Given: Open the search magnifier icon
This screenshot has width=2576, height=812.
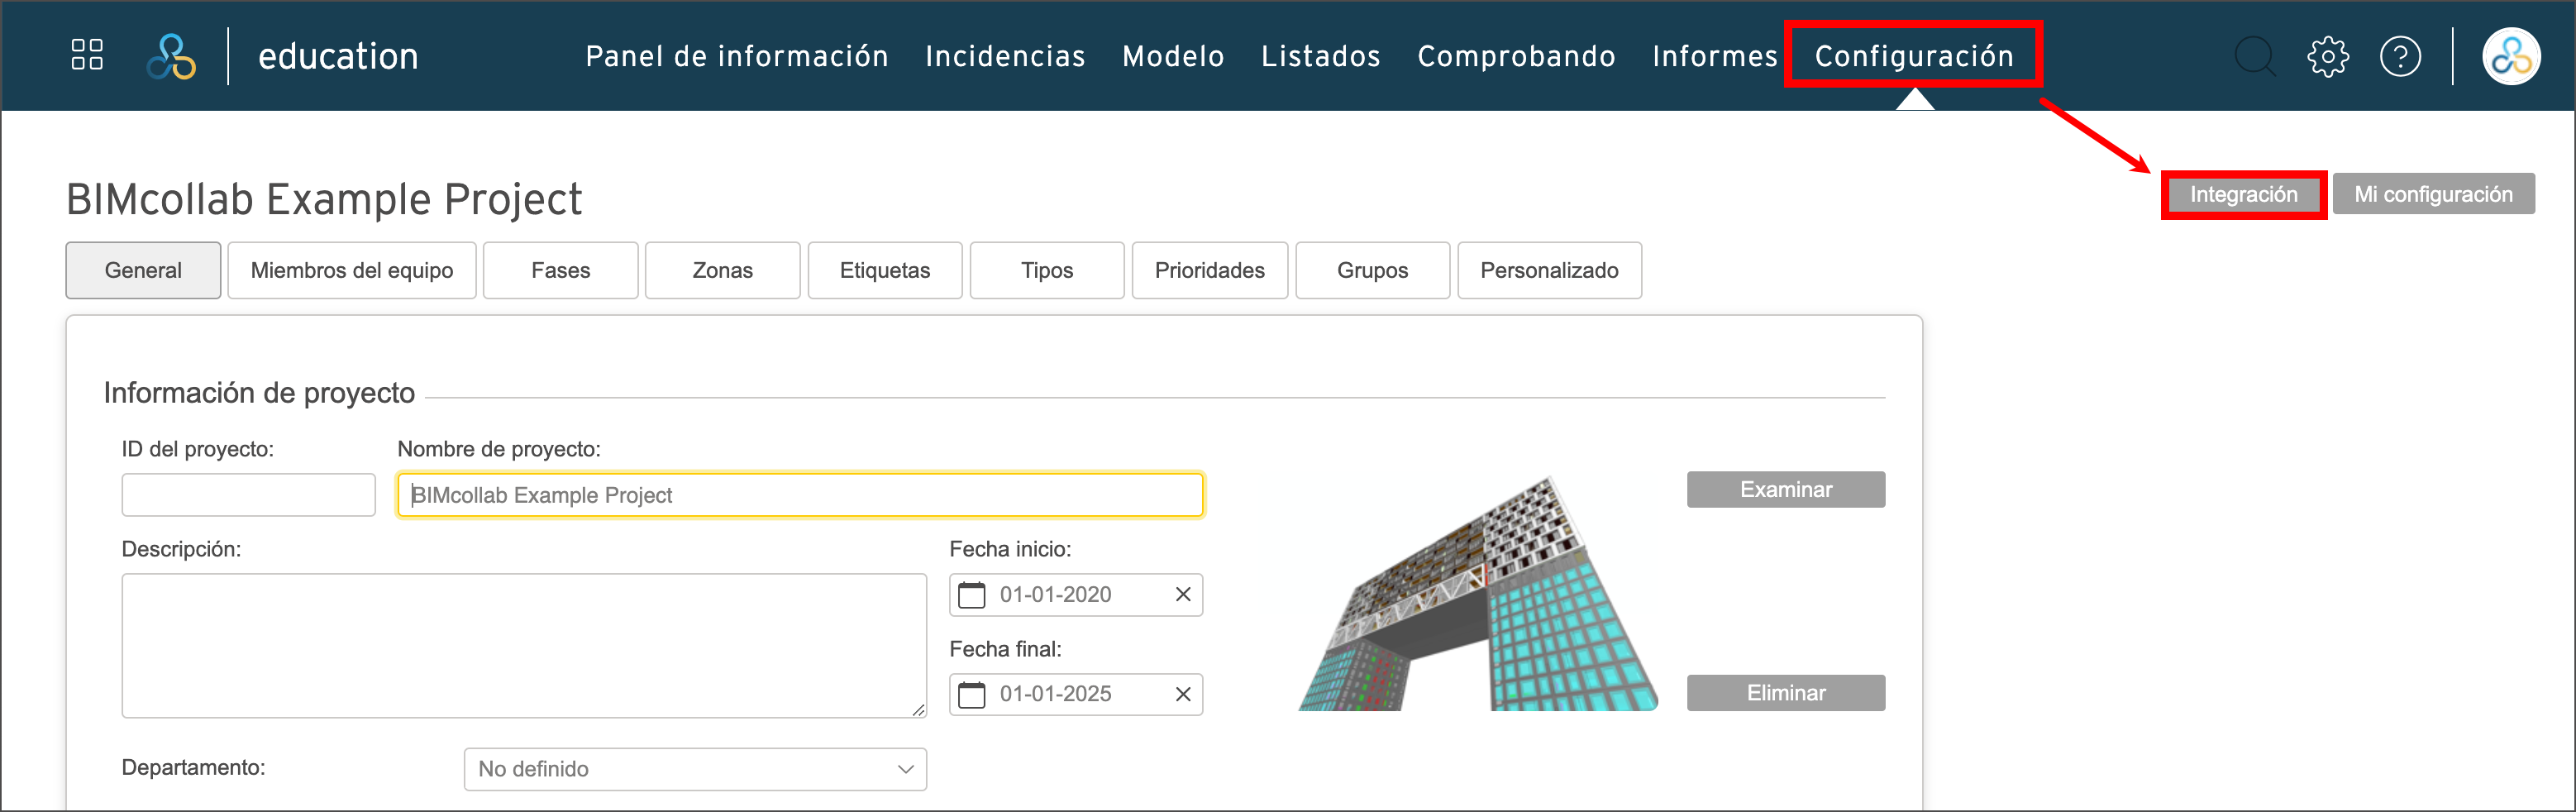Looking at the screenshot, I should [x=2255, y=56].
